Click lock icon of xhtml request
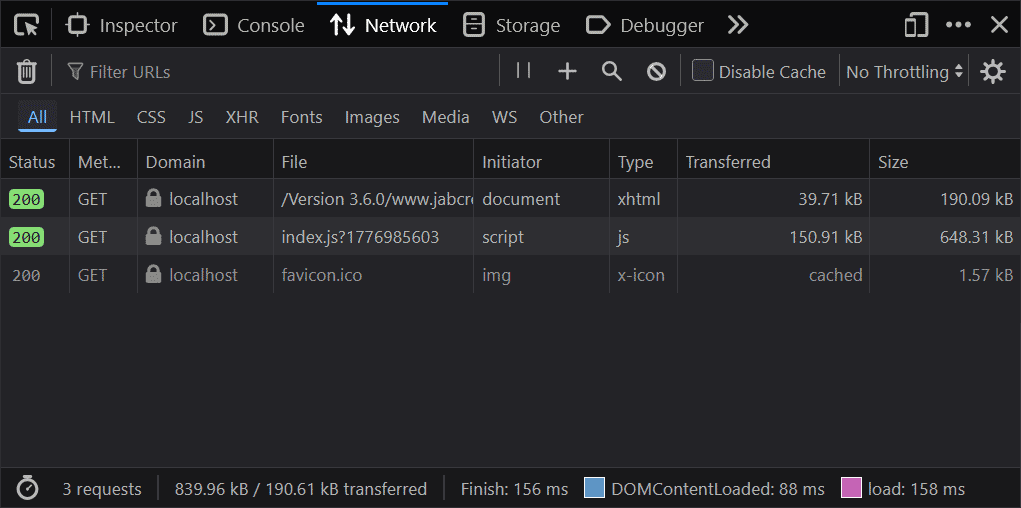This screenshot has height=508, width=1021. tap(154, 198)
